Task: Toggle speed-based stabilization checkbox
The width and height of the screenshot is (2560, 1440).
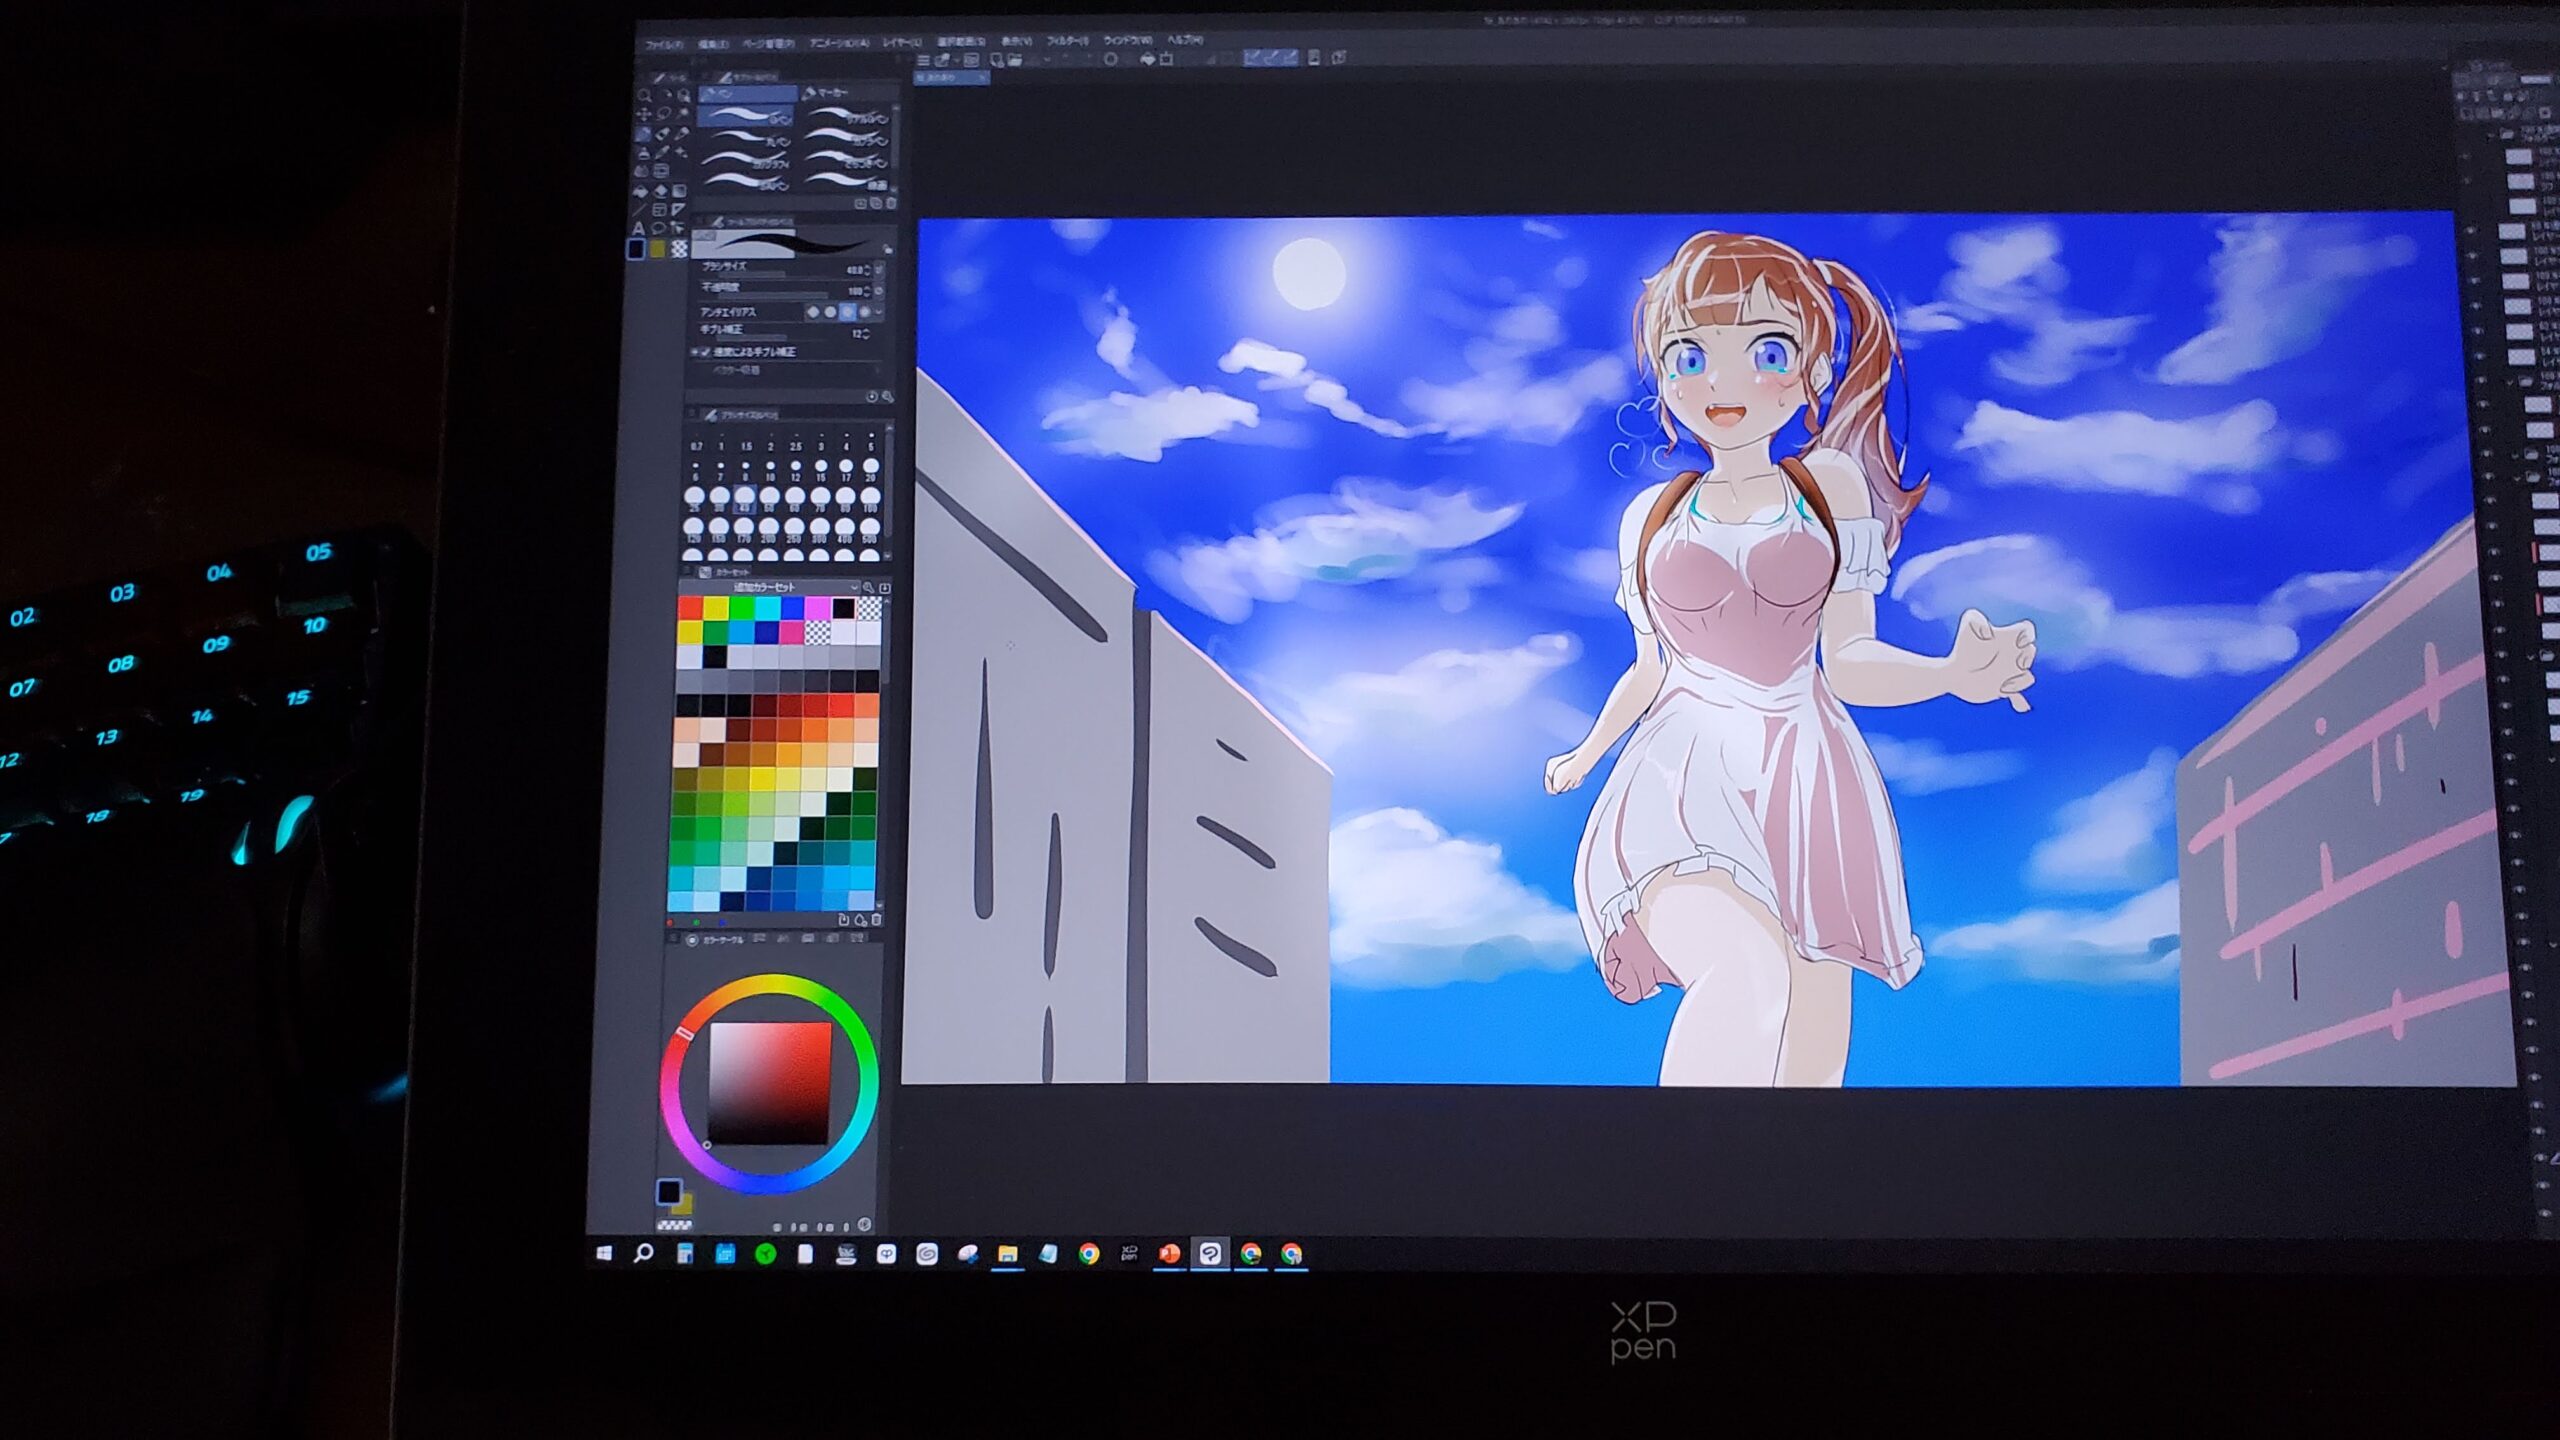Action: tap(706, 352)
